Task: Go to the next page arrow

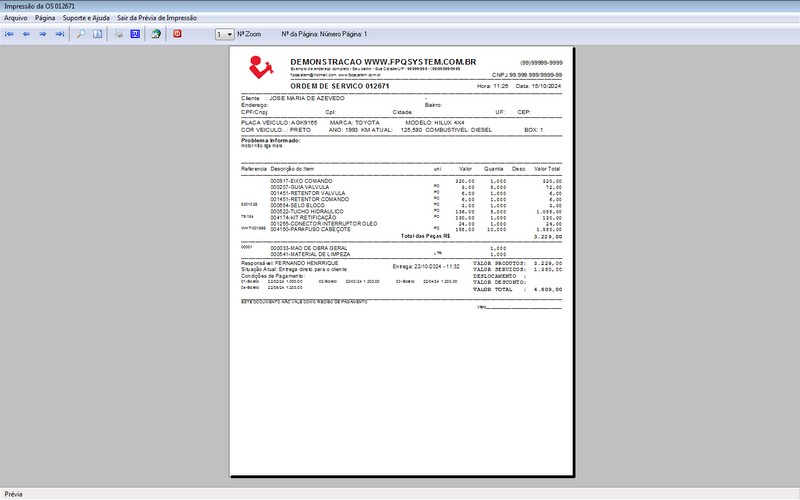Action: pyautogui.click(x=43, y=34)
